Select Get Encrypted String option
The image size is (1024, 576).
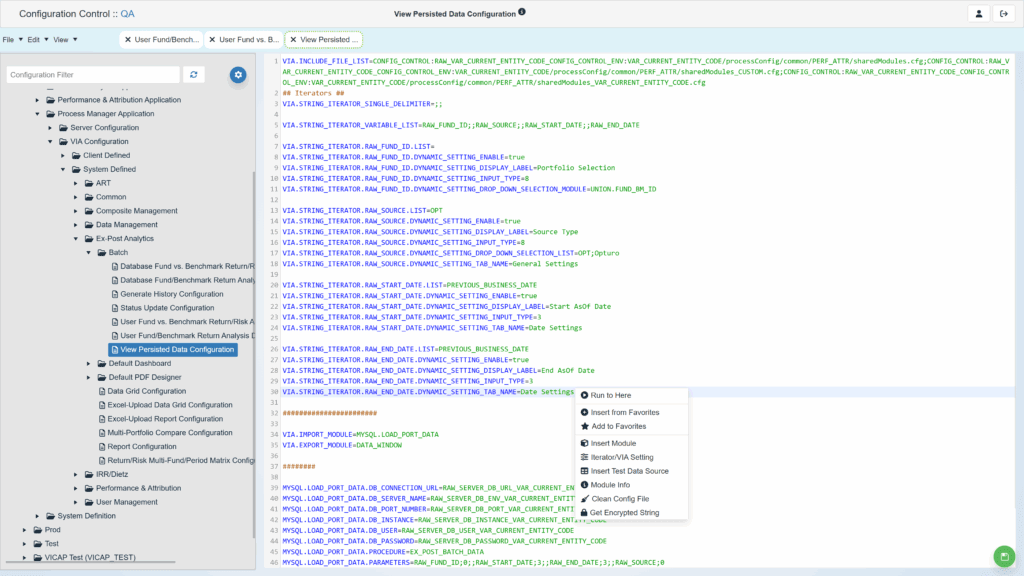pos(624,512)
